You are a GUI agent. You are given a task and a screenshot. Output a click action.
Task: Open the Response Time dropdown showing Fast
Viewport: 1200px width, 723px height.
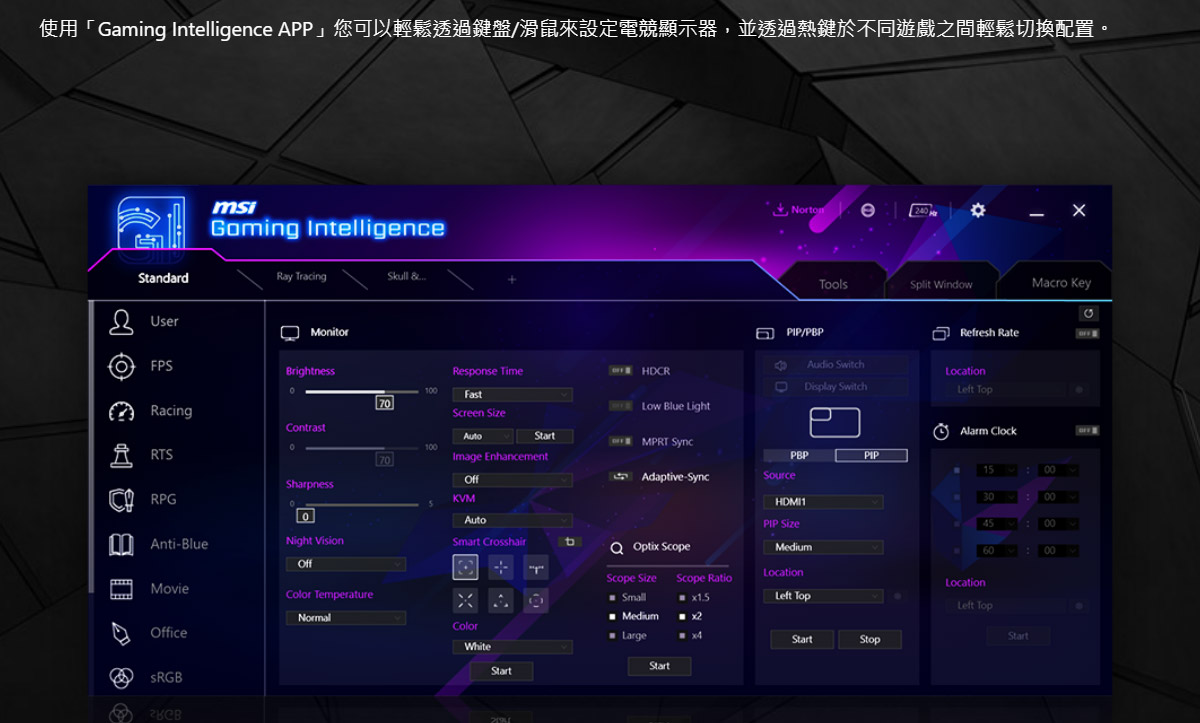click(x=513, y=395)
